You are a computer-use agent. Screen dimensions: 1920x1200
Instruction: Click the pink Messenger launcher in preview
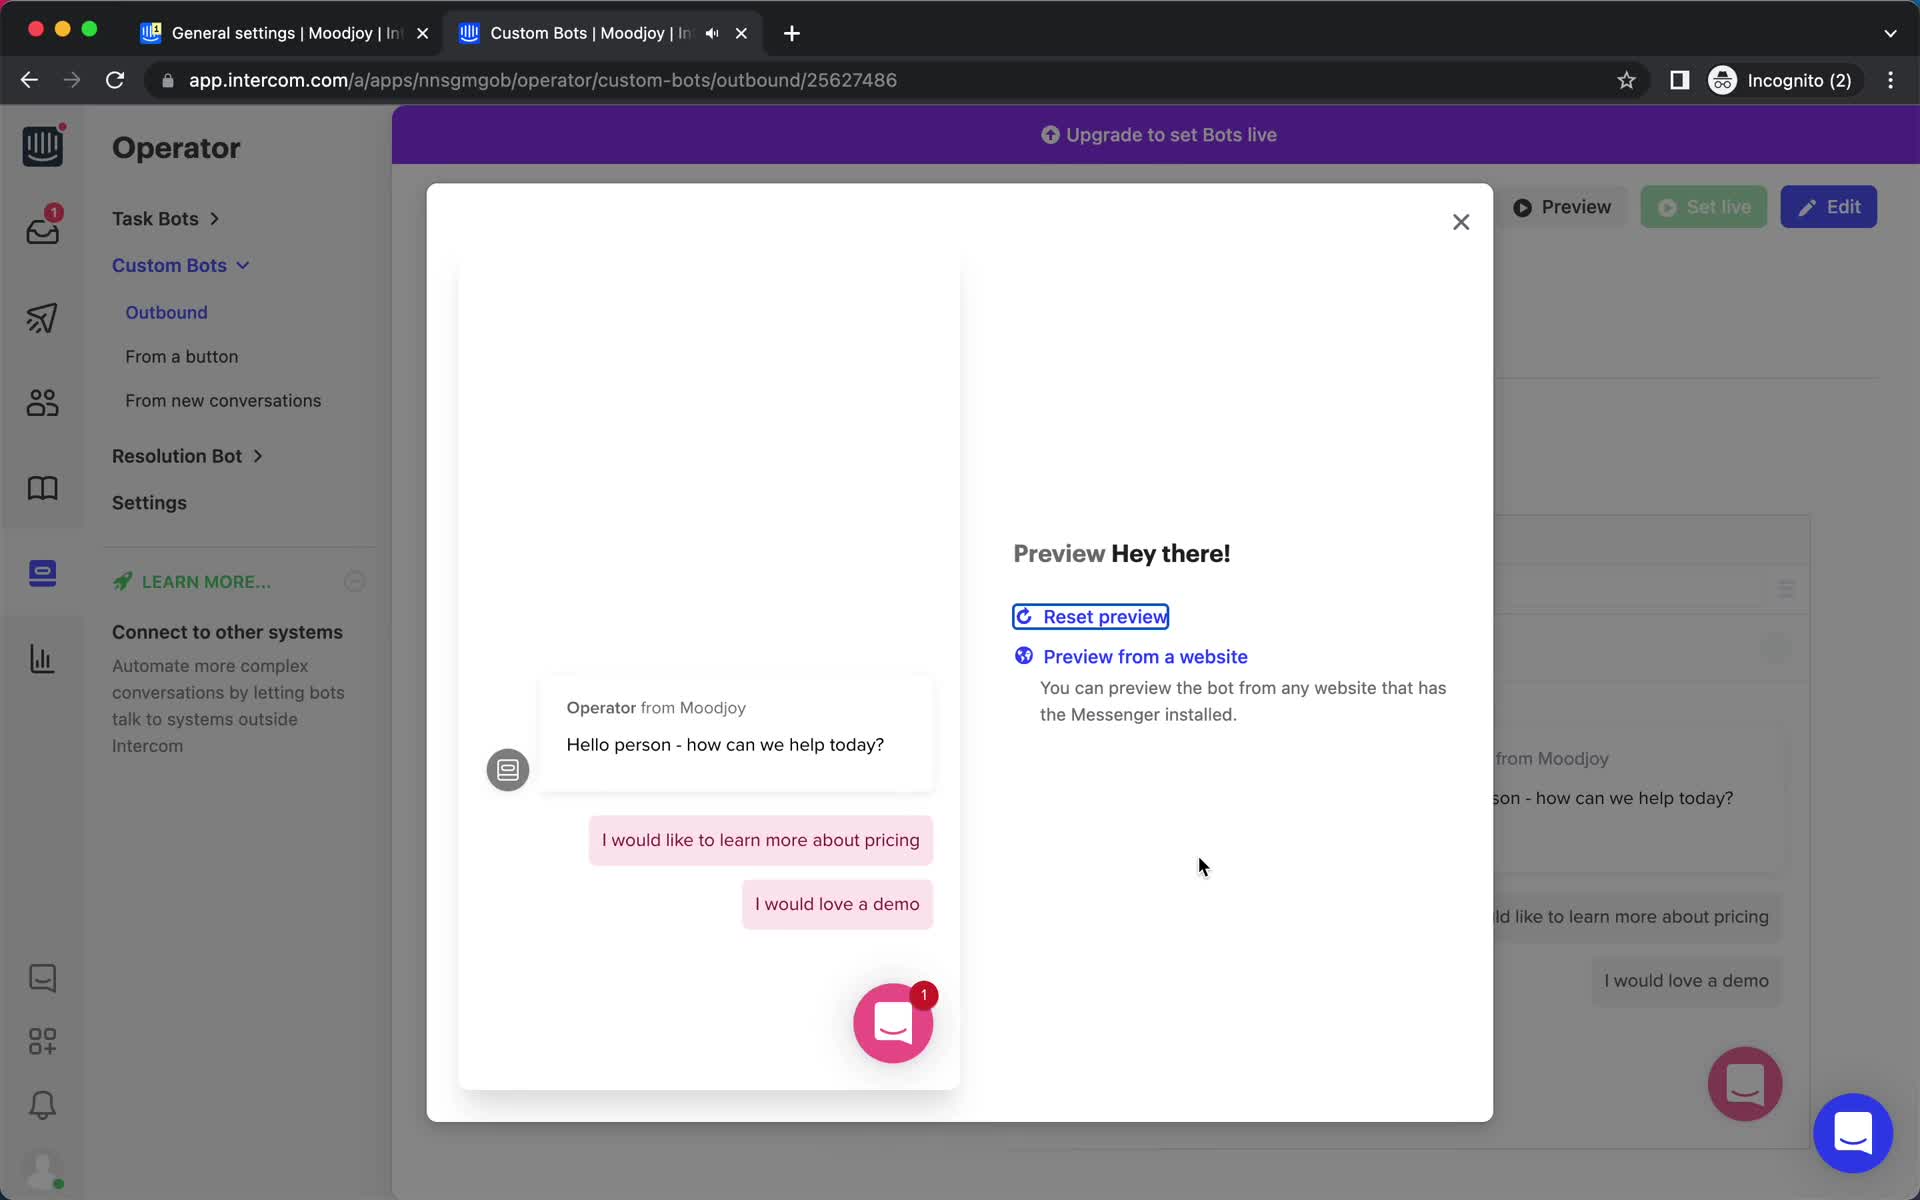[893, 1023]
